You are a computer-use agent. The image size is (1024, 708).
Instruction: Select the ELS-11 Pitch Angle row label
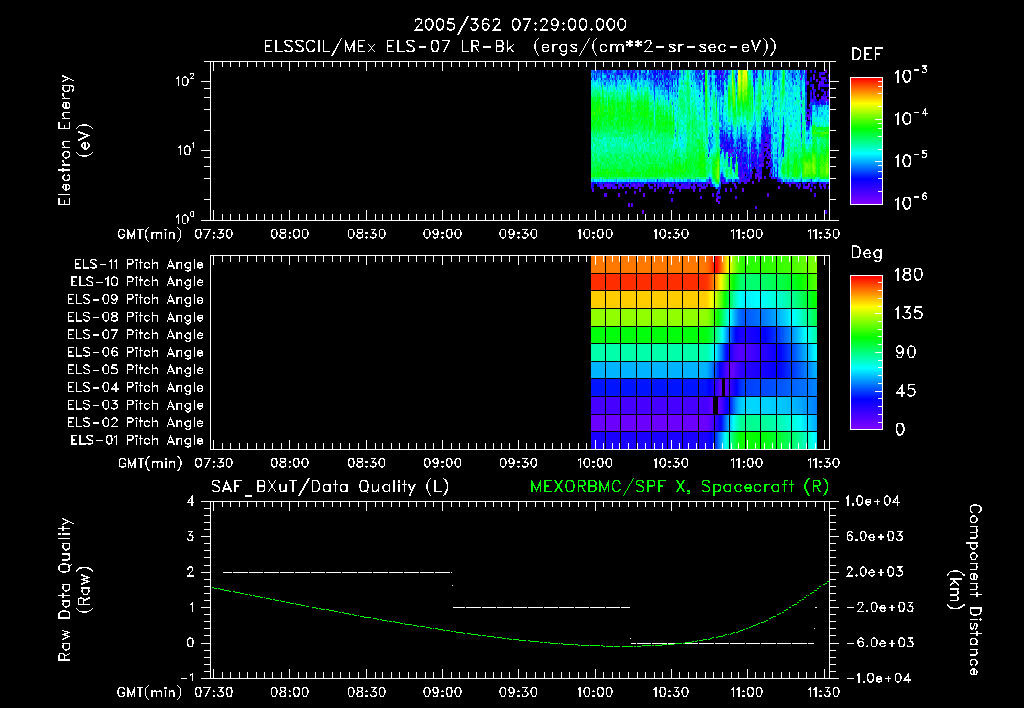point(138,265)
